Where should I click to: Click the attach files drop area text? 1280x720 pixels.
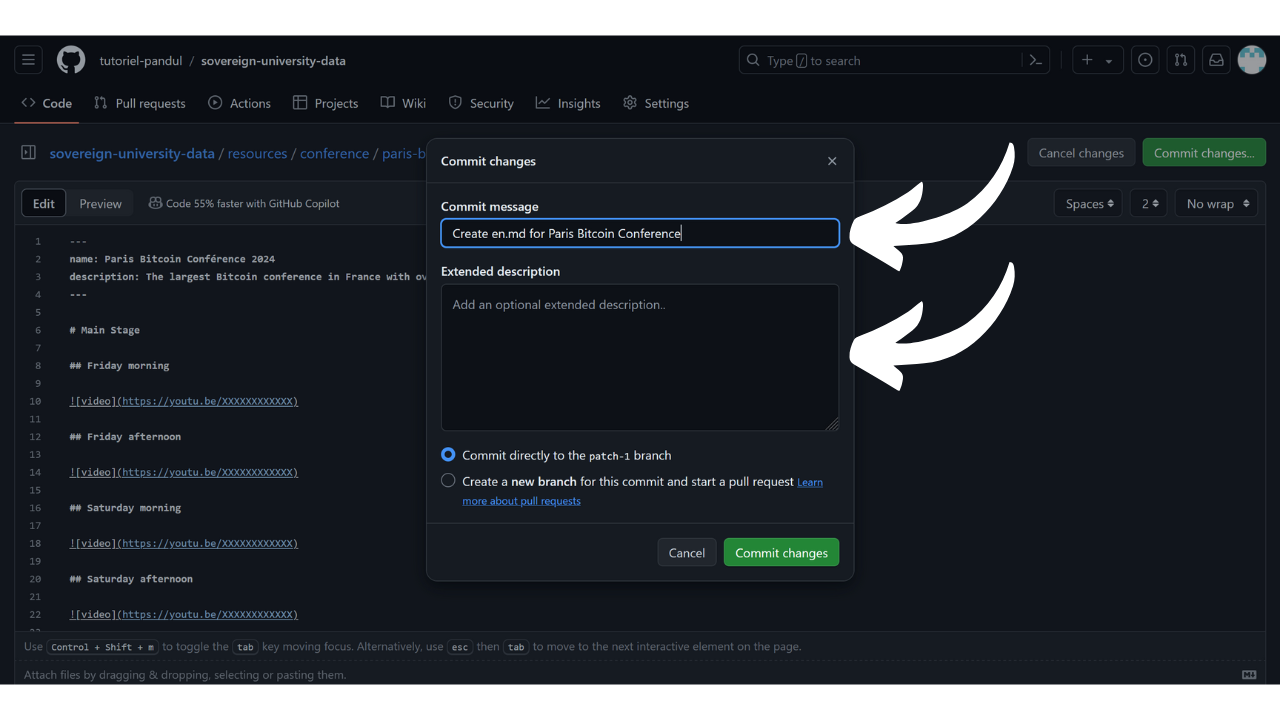click(x=185, y=675)
